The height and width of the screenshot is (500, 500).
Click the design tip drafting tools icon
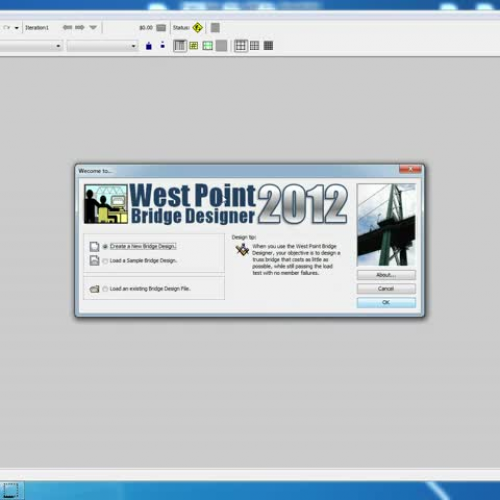pyautogui.click(x=242, y=249)
